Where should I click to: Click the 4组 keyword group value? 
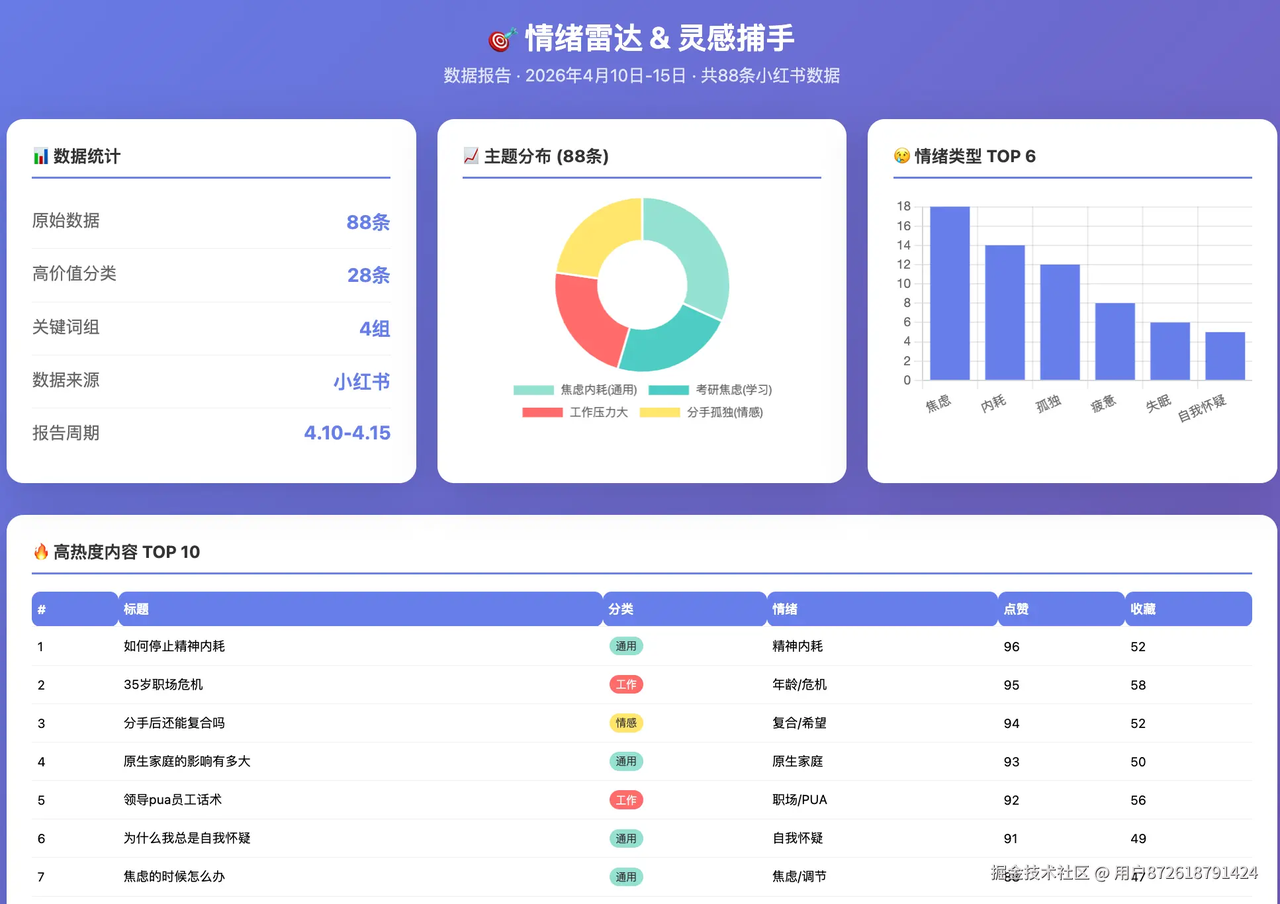coord(375,328)
